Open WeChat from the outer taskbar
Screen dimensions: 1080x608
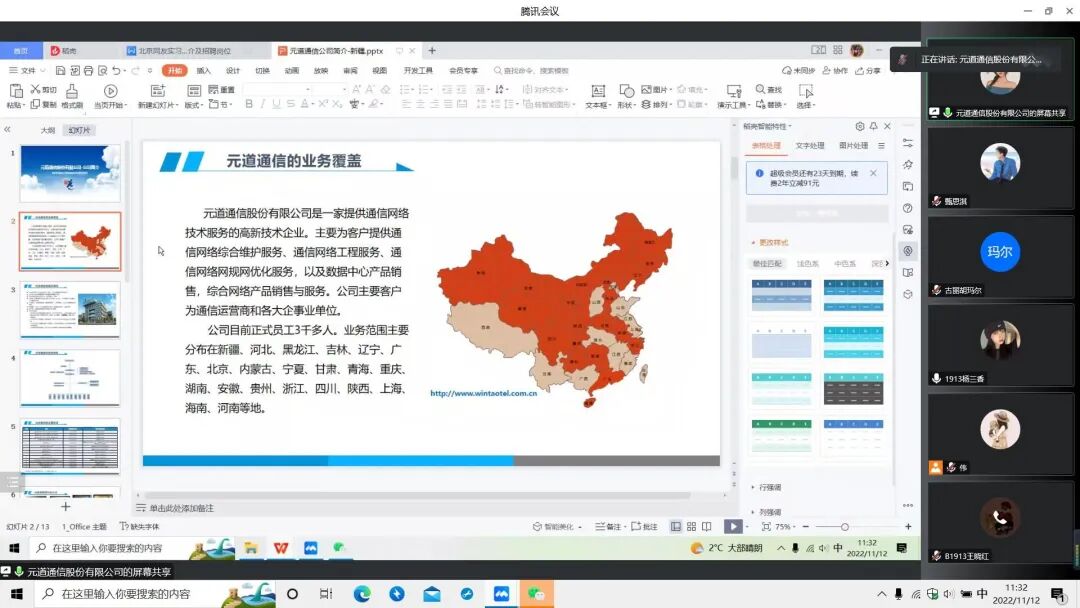(x=536, y=594)
